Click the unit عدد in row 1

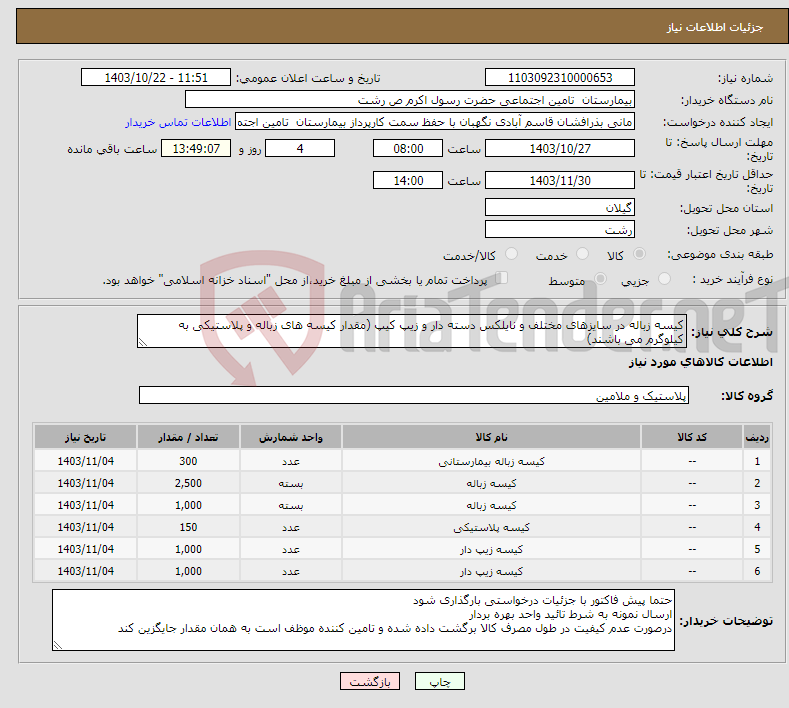pos(291,461)
